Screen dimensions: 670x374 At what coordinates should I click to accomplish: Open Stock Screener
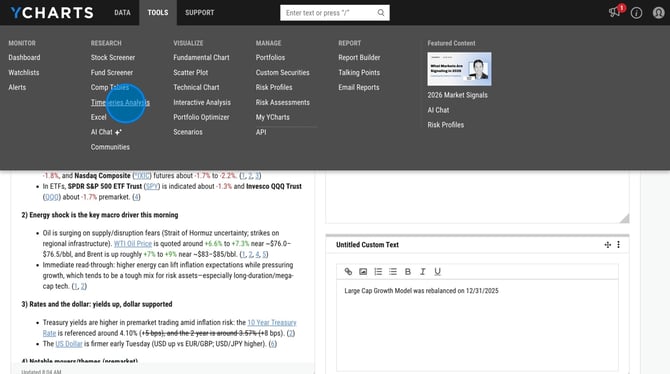[x=113, y=57]
